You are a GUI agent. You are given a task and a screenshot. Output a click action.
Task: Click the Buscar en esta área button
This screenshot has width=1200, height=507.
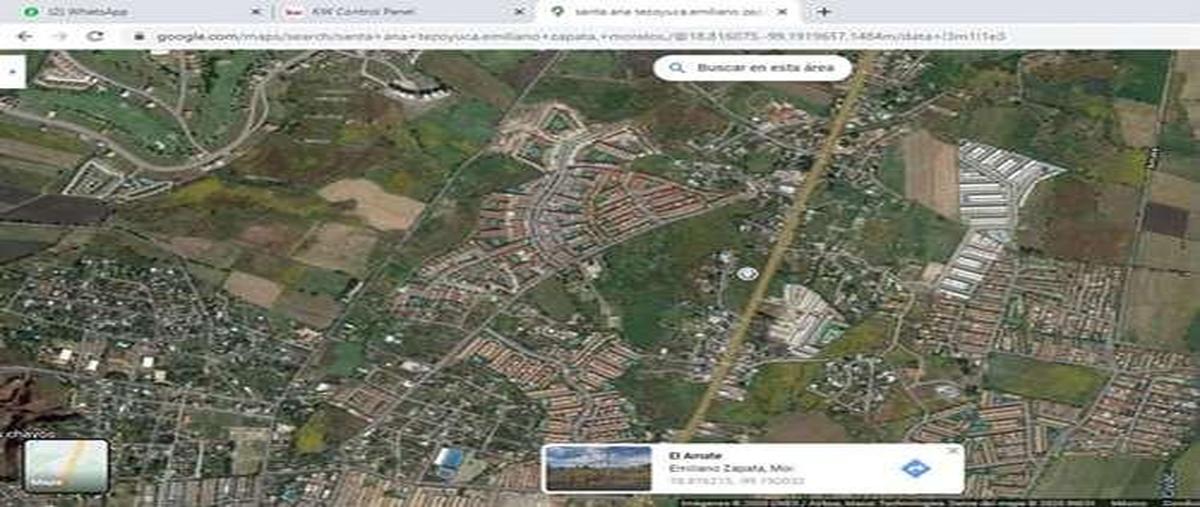coord(752,68)
